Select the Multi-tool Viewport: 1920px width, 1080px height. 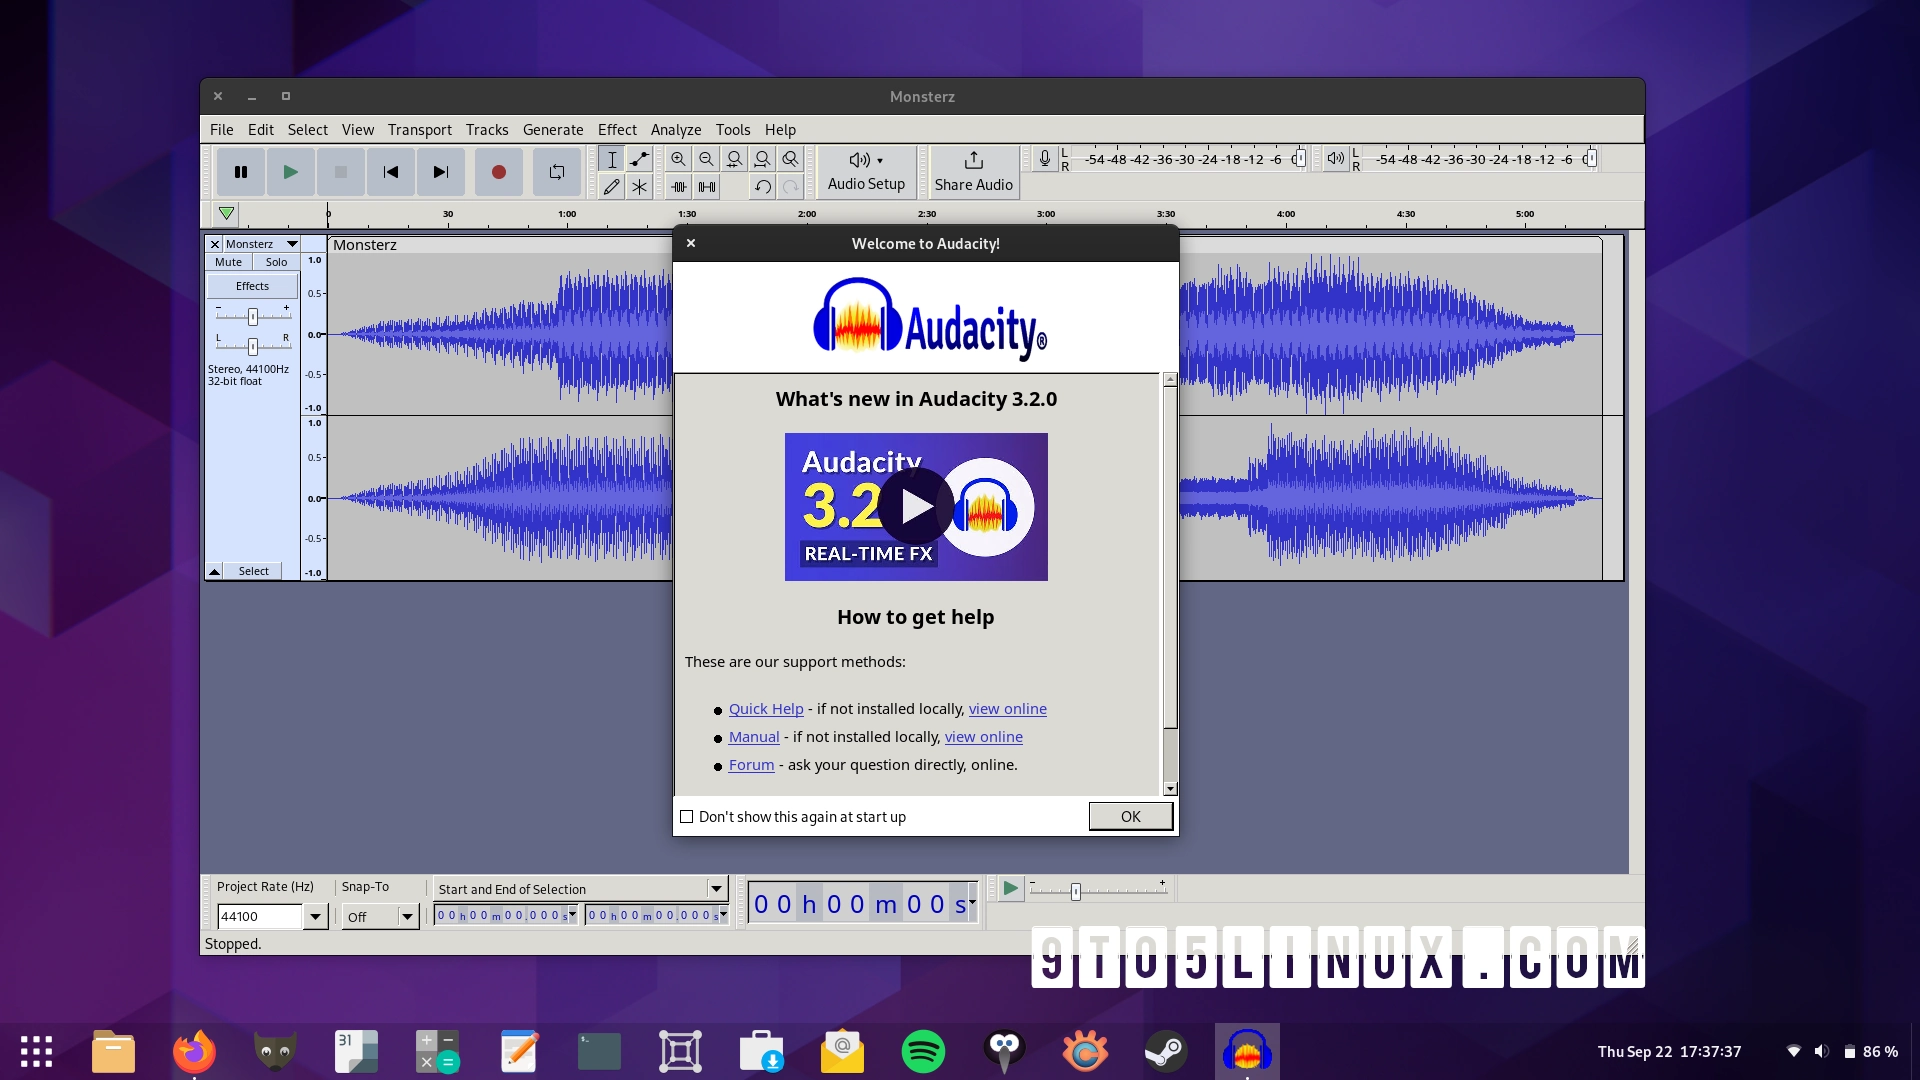[x=639, y=186]
